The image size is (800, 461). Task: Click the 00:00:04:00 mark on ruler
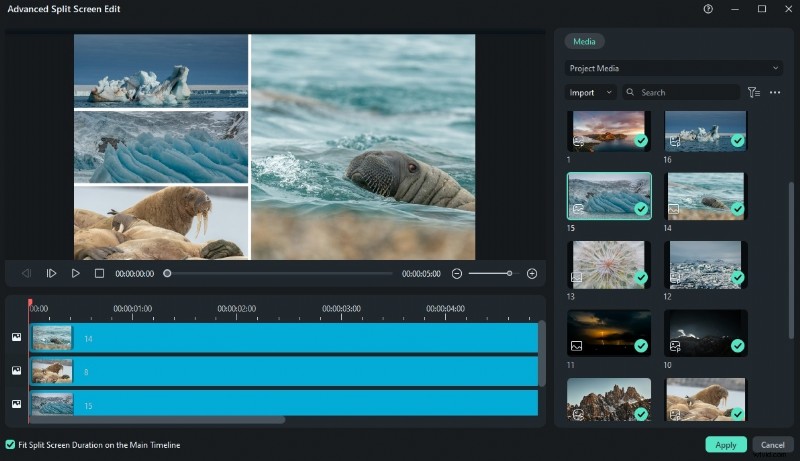tap(445, 309)
